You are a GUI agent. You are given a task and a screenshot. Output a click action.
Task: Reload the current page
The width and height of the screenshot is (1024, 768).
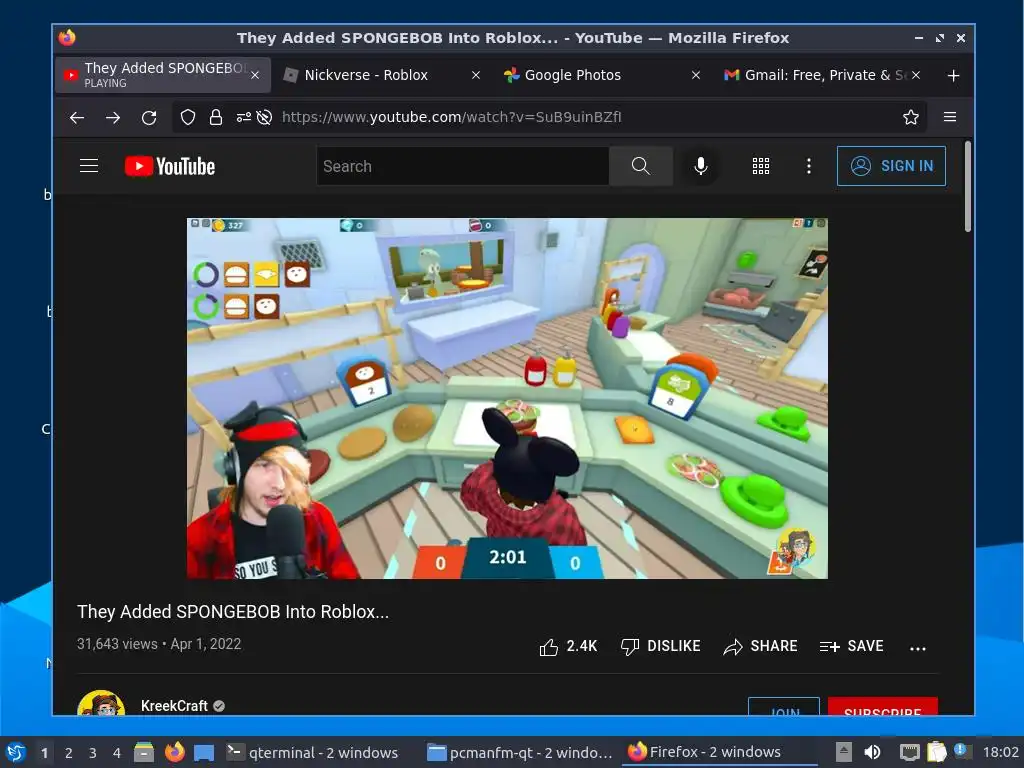(x=149, y=118)
